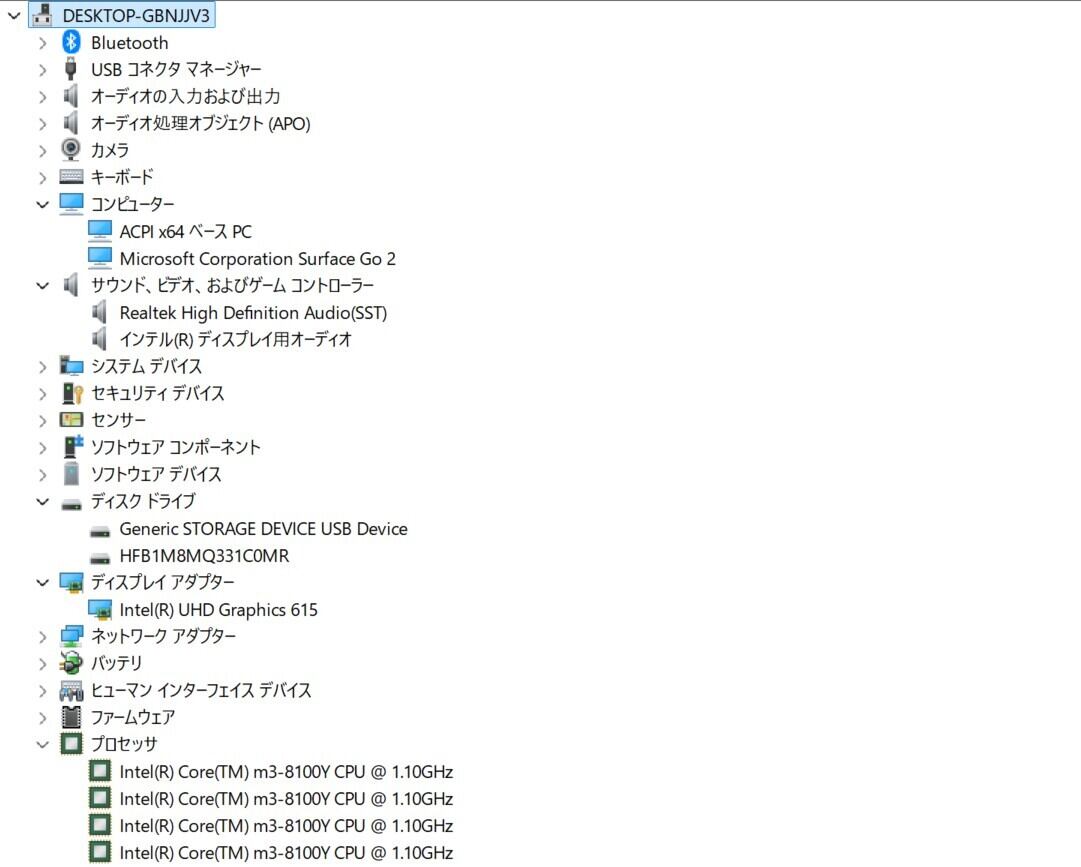Viewport: 1081px width, 867px height.
Task: Expand ソフトウェア デバイス category
Action: pyautogui.click(x=43, y=475)
